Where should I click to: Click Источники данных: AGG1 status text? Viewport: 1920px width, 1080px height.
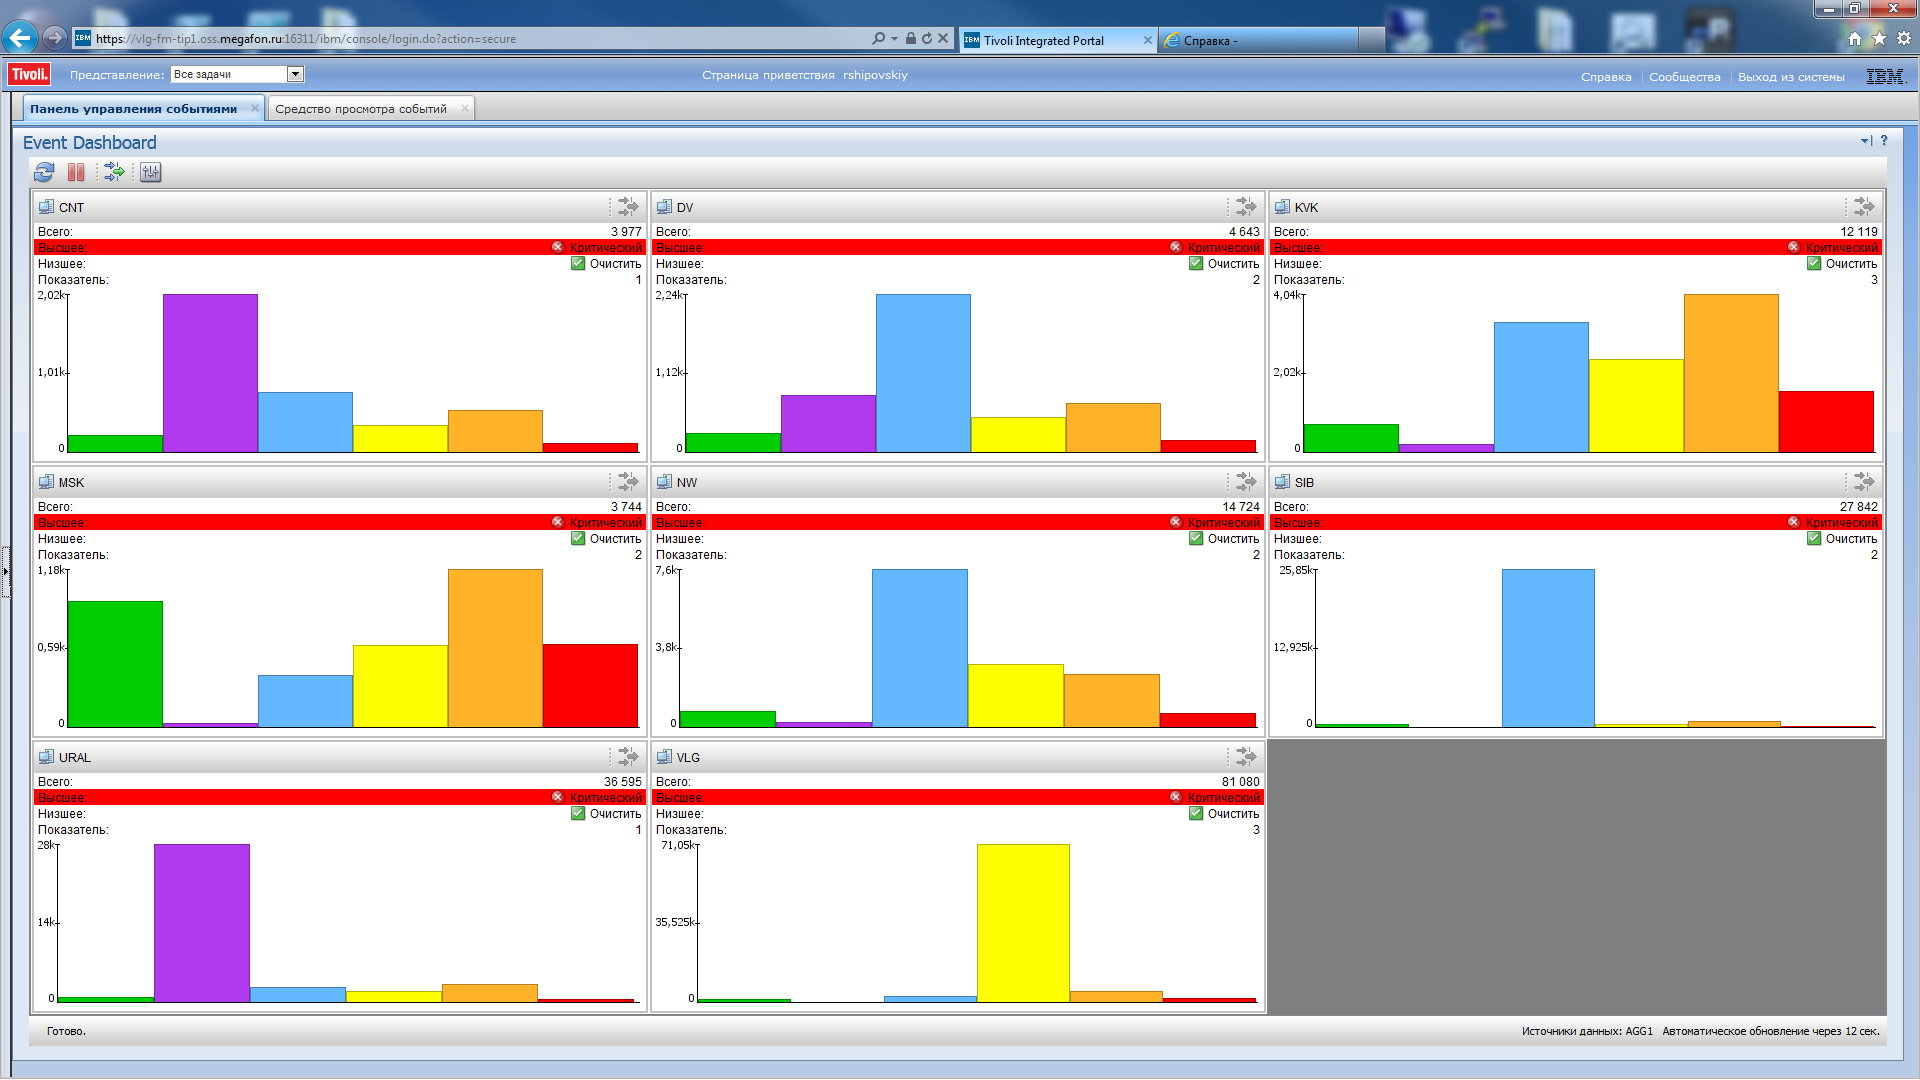(x=1587, y=1031)
